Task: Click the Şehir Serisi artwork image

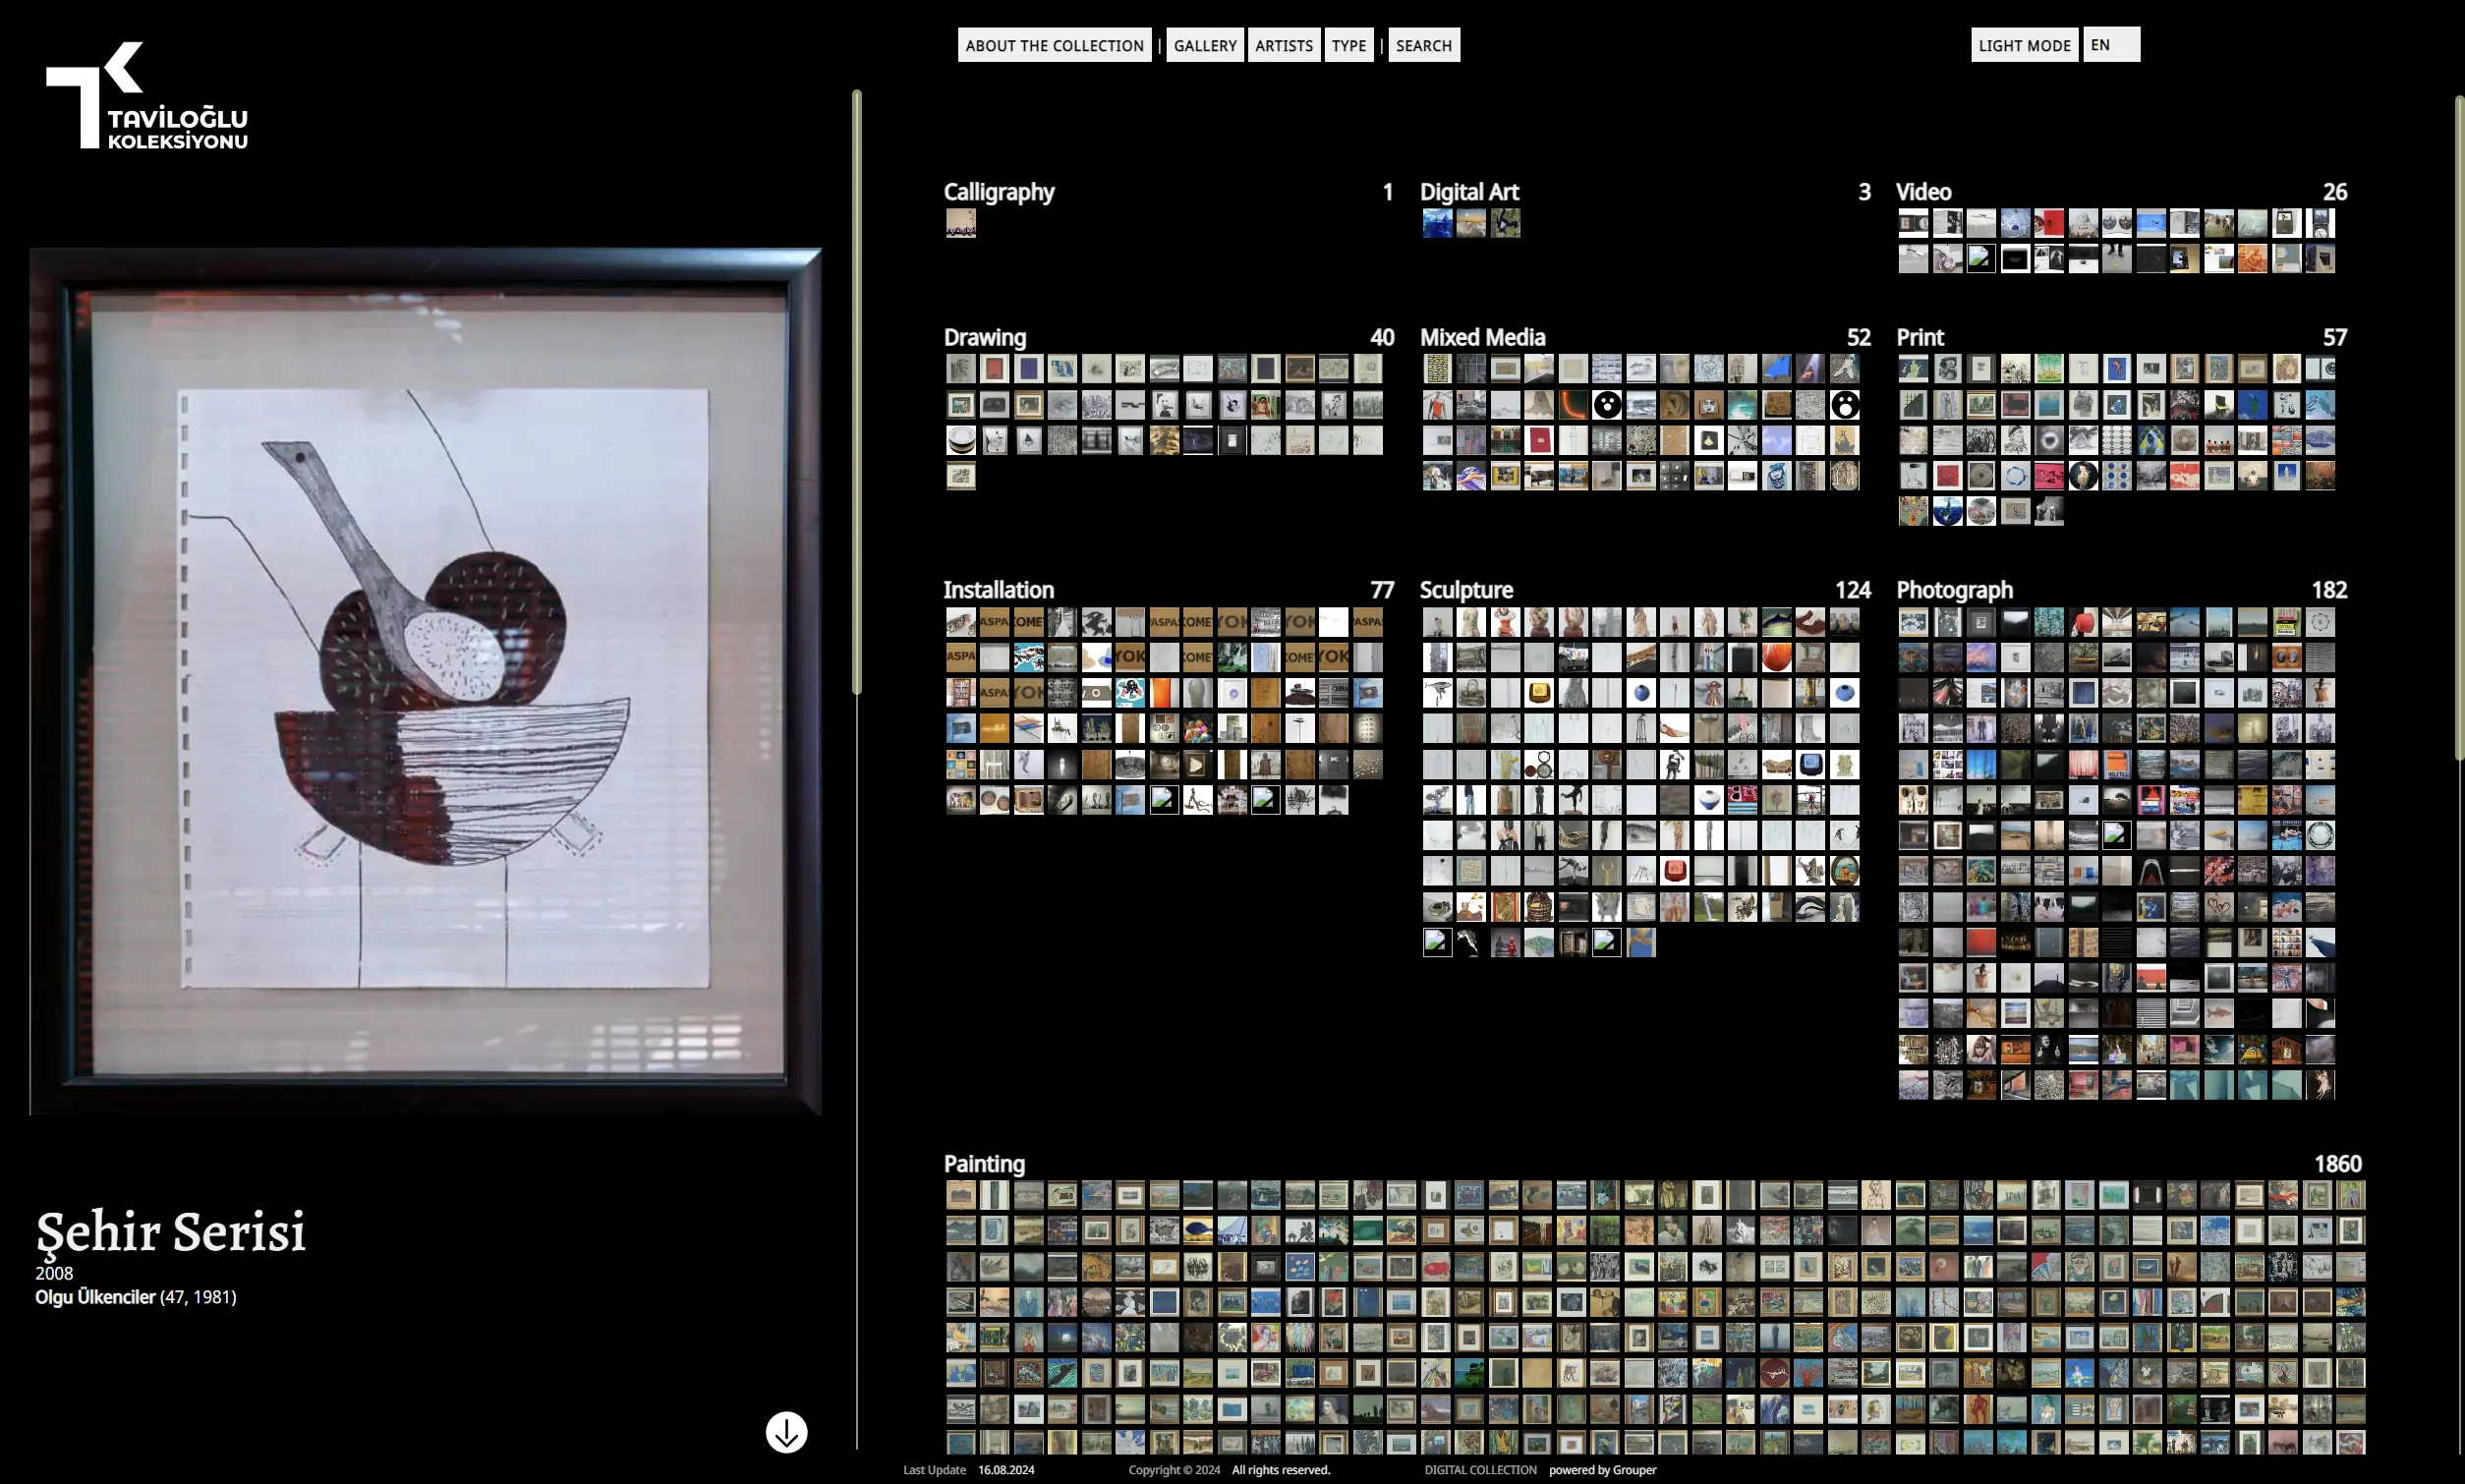Action: tap(425, 681)
